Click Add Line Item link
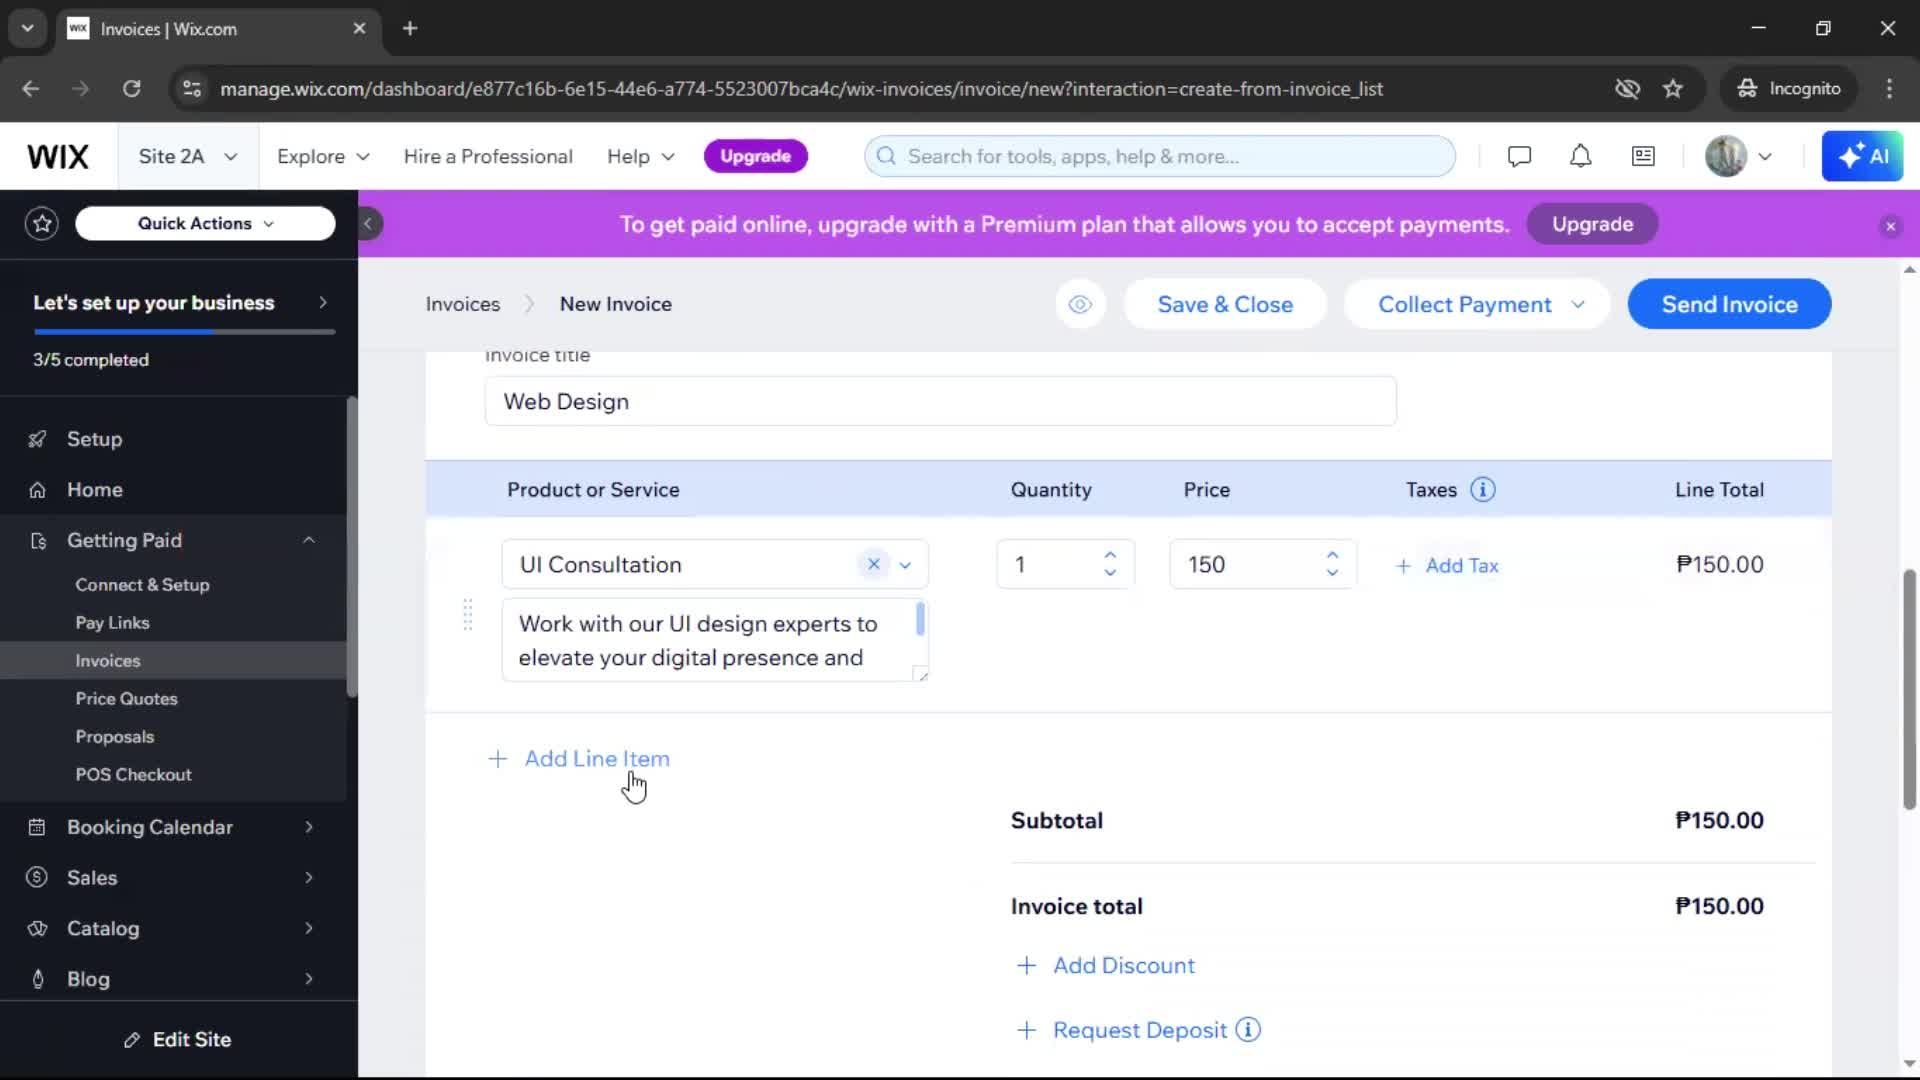This screenshot has height=1080, width=1920. click(578, 759)
